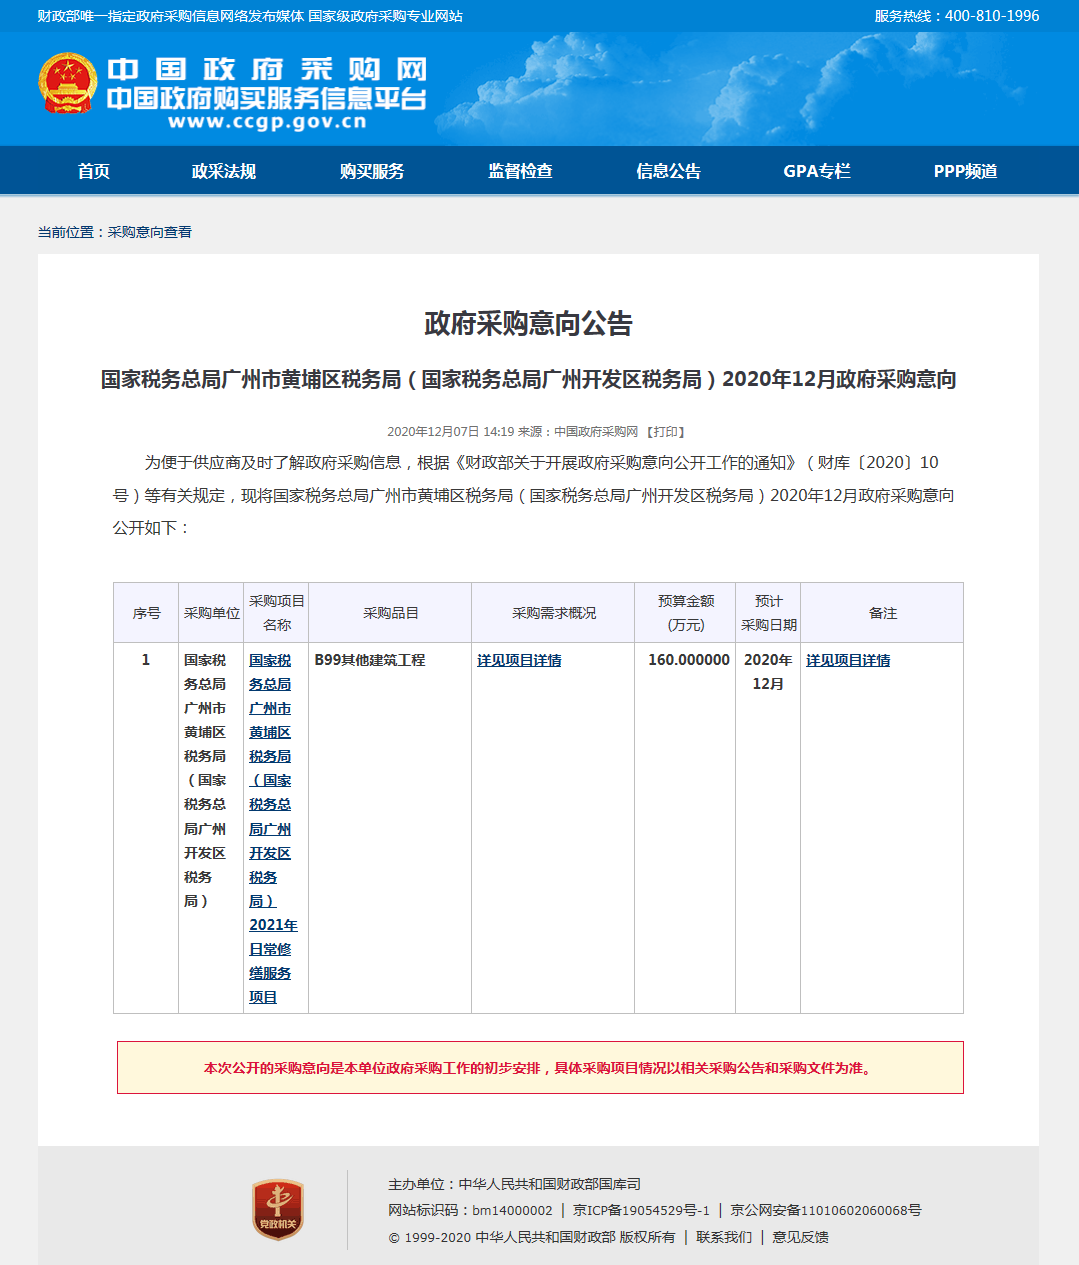1079x1265 pixels.
Task: Click the 京ICP备19054529号-1 link
Action: pyautogui.click(x=641, y=1210)
